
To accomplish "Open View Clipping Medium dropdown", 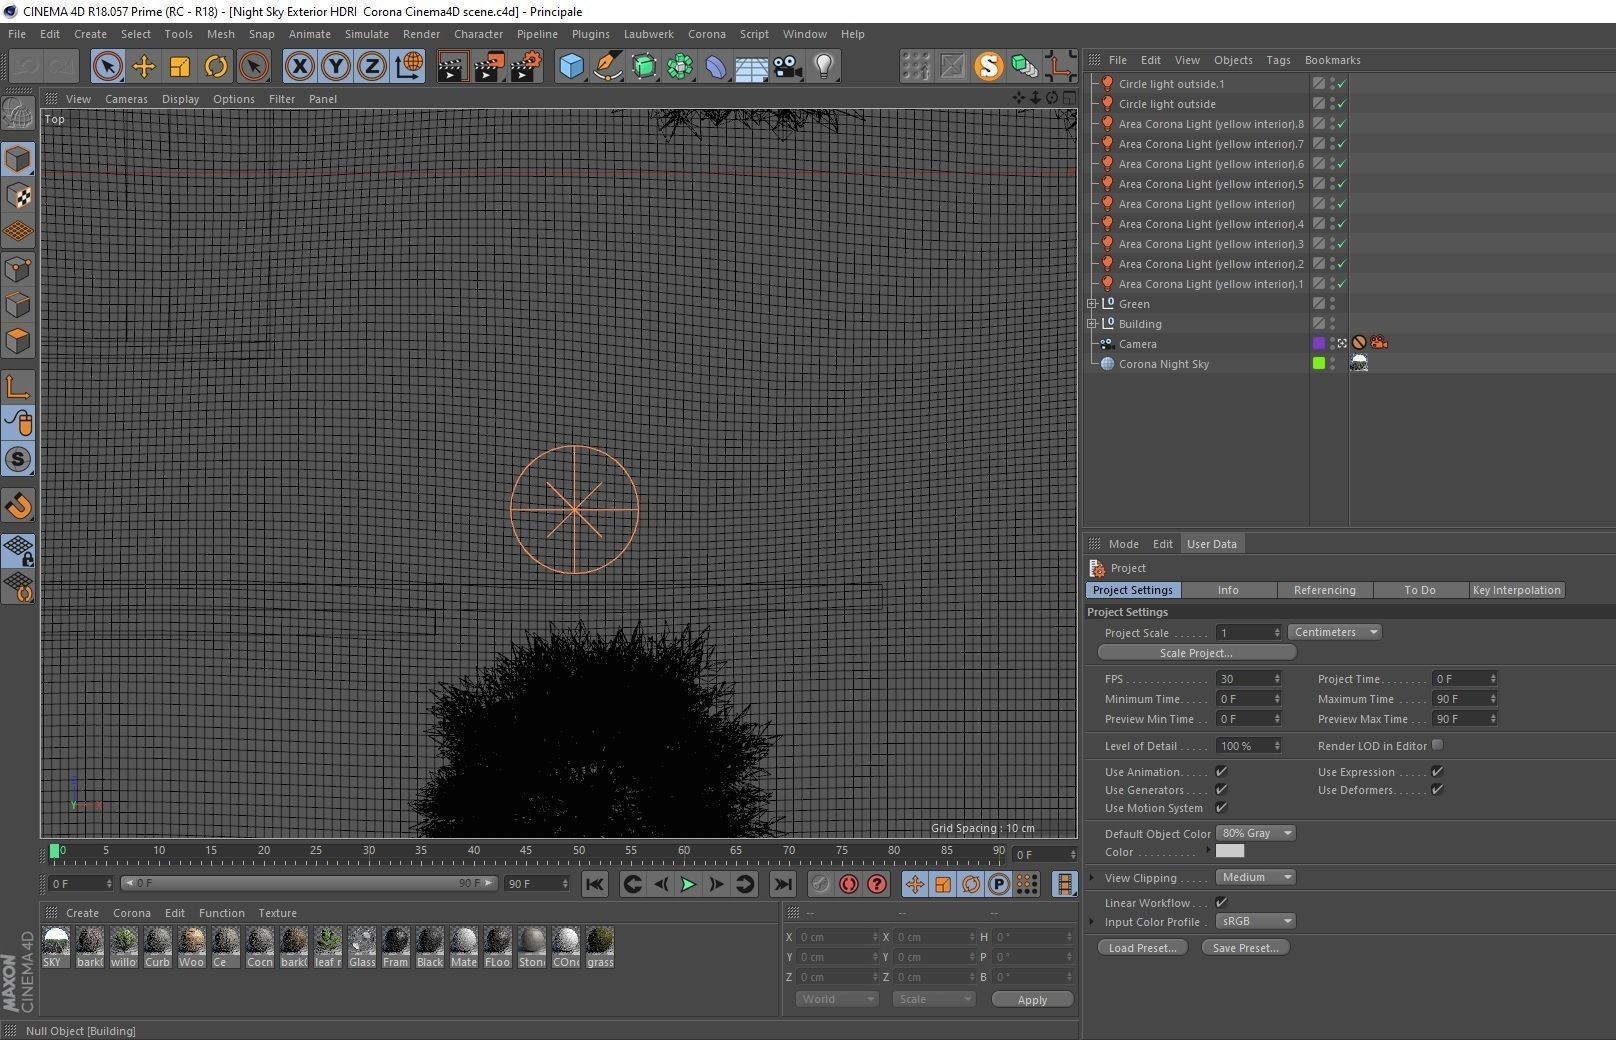I will pos(1255,877).
